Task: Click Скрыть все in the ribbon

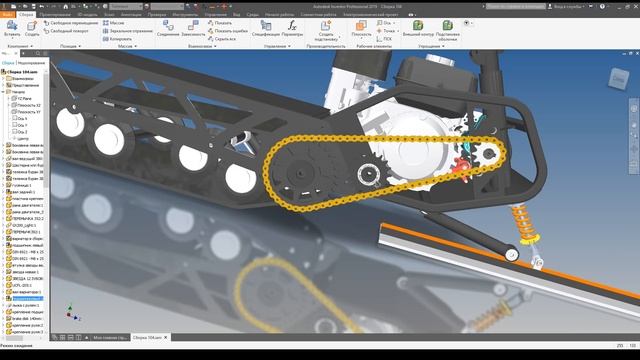Action: [x=222, y=39]
